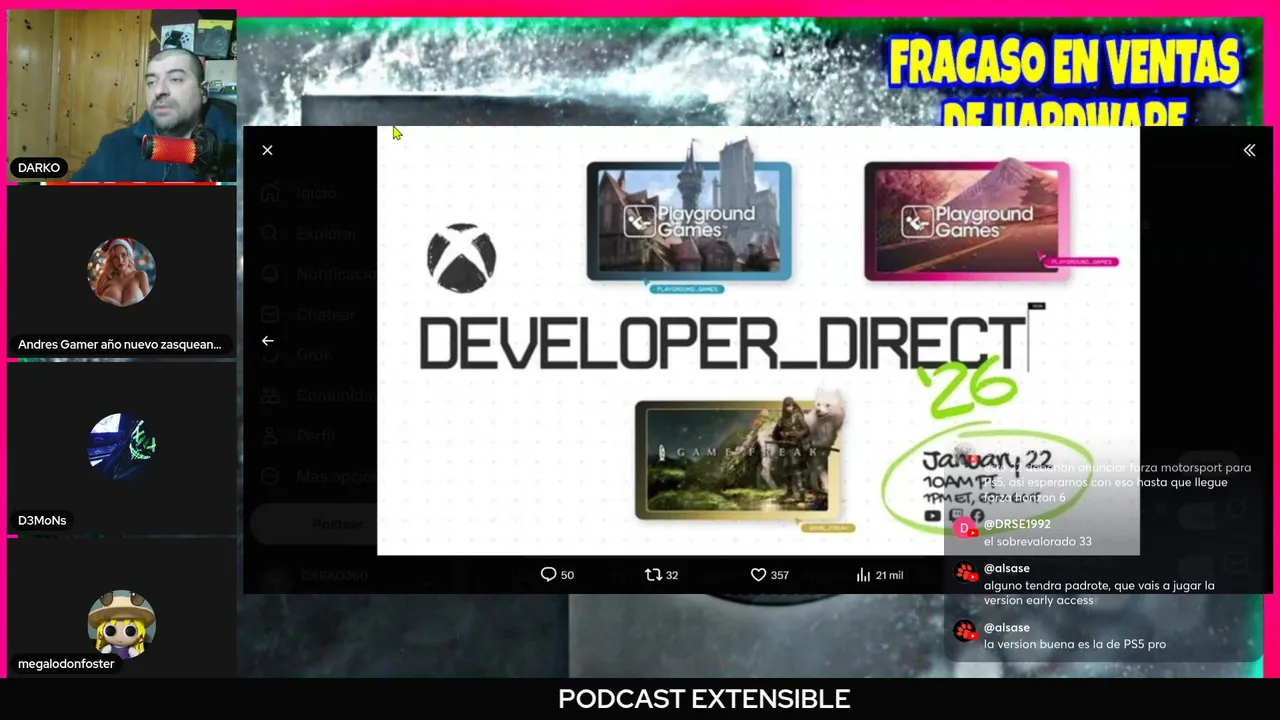Click the Game Freak game card
Screen dimensions: 1280x720
[x=737, y=460]
